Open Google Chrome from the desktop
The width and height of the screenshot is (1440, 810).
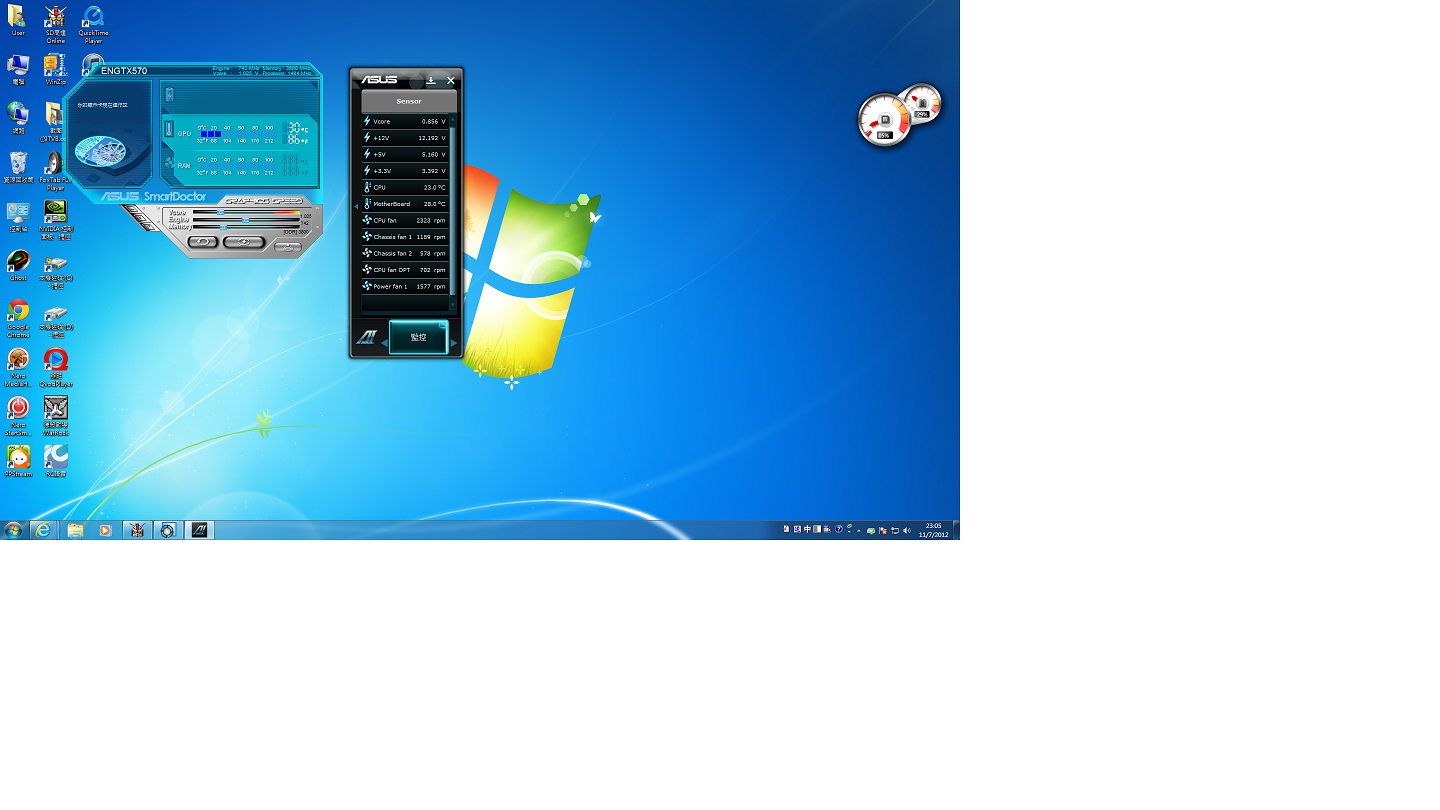click(x=18, y=312)
